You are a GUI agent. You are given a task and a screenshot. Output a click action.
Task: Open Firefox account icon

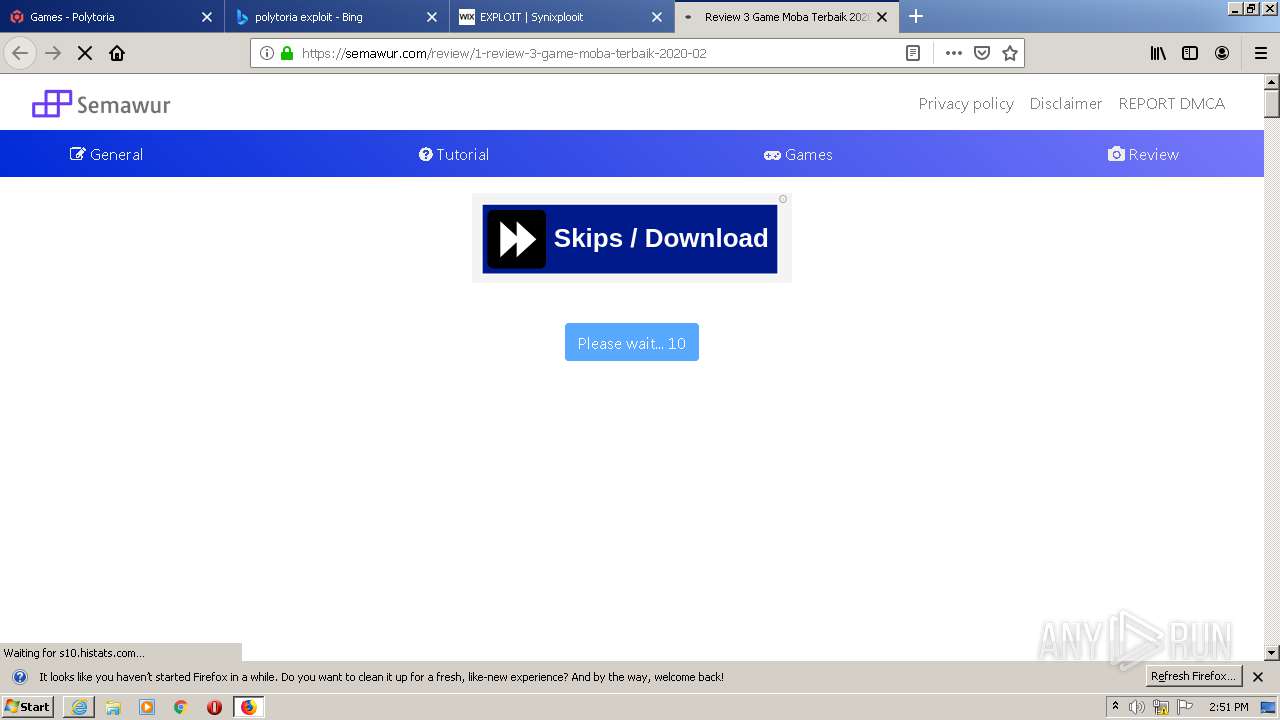[x=1222, y=53]
